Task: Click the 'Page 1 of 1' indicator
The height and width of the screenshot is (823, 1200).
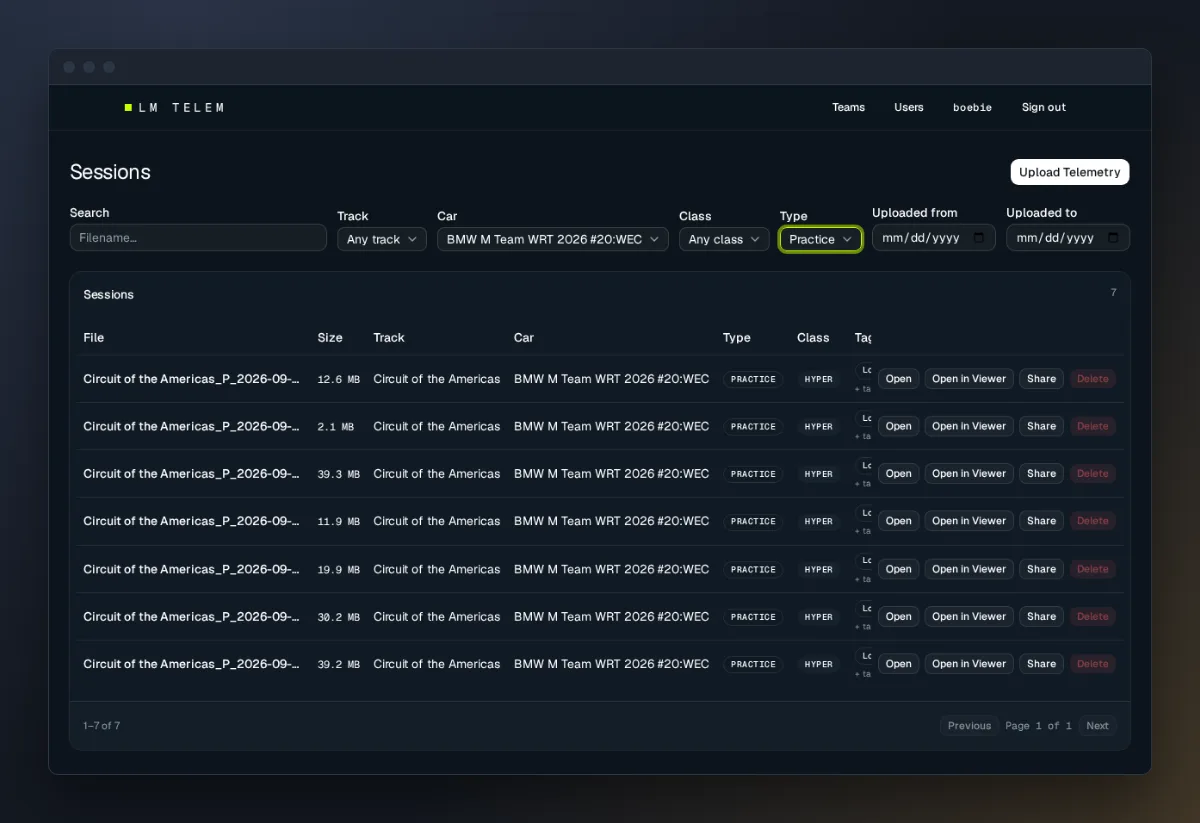Action: pos(1038,726)
